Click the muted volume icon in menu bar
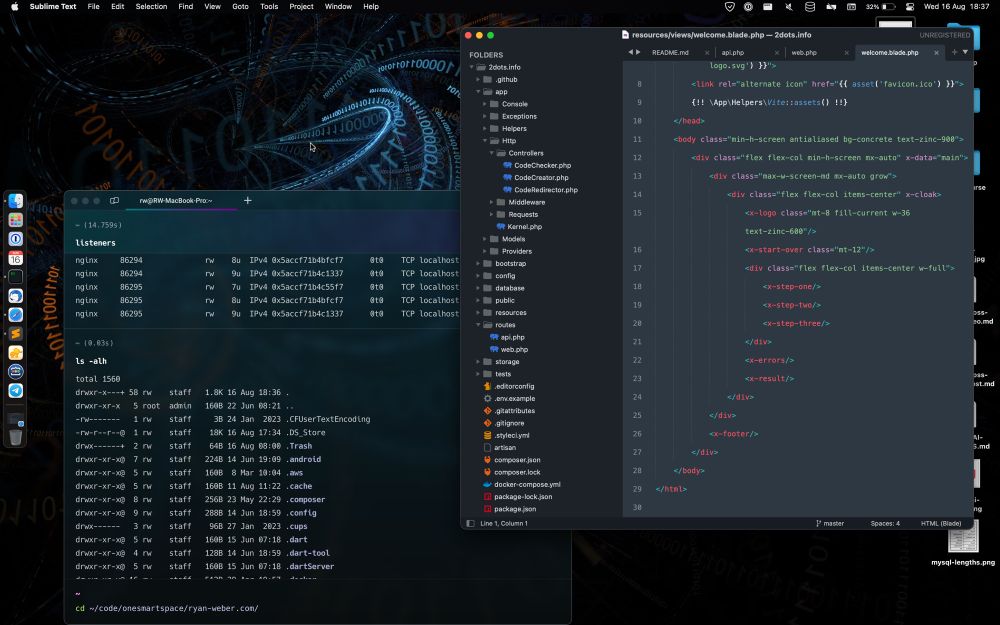Screen dimensions: 1000x625 789,6
